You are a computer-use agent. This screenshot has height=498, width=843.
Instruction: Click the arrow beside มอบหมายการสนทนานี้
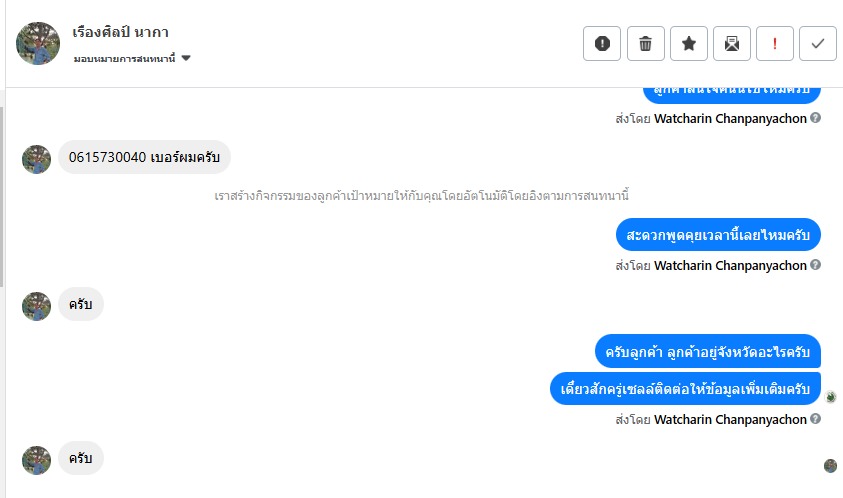click(x=187, y=59)
